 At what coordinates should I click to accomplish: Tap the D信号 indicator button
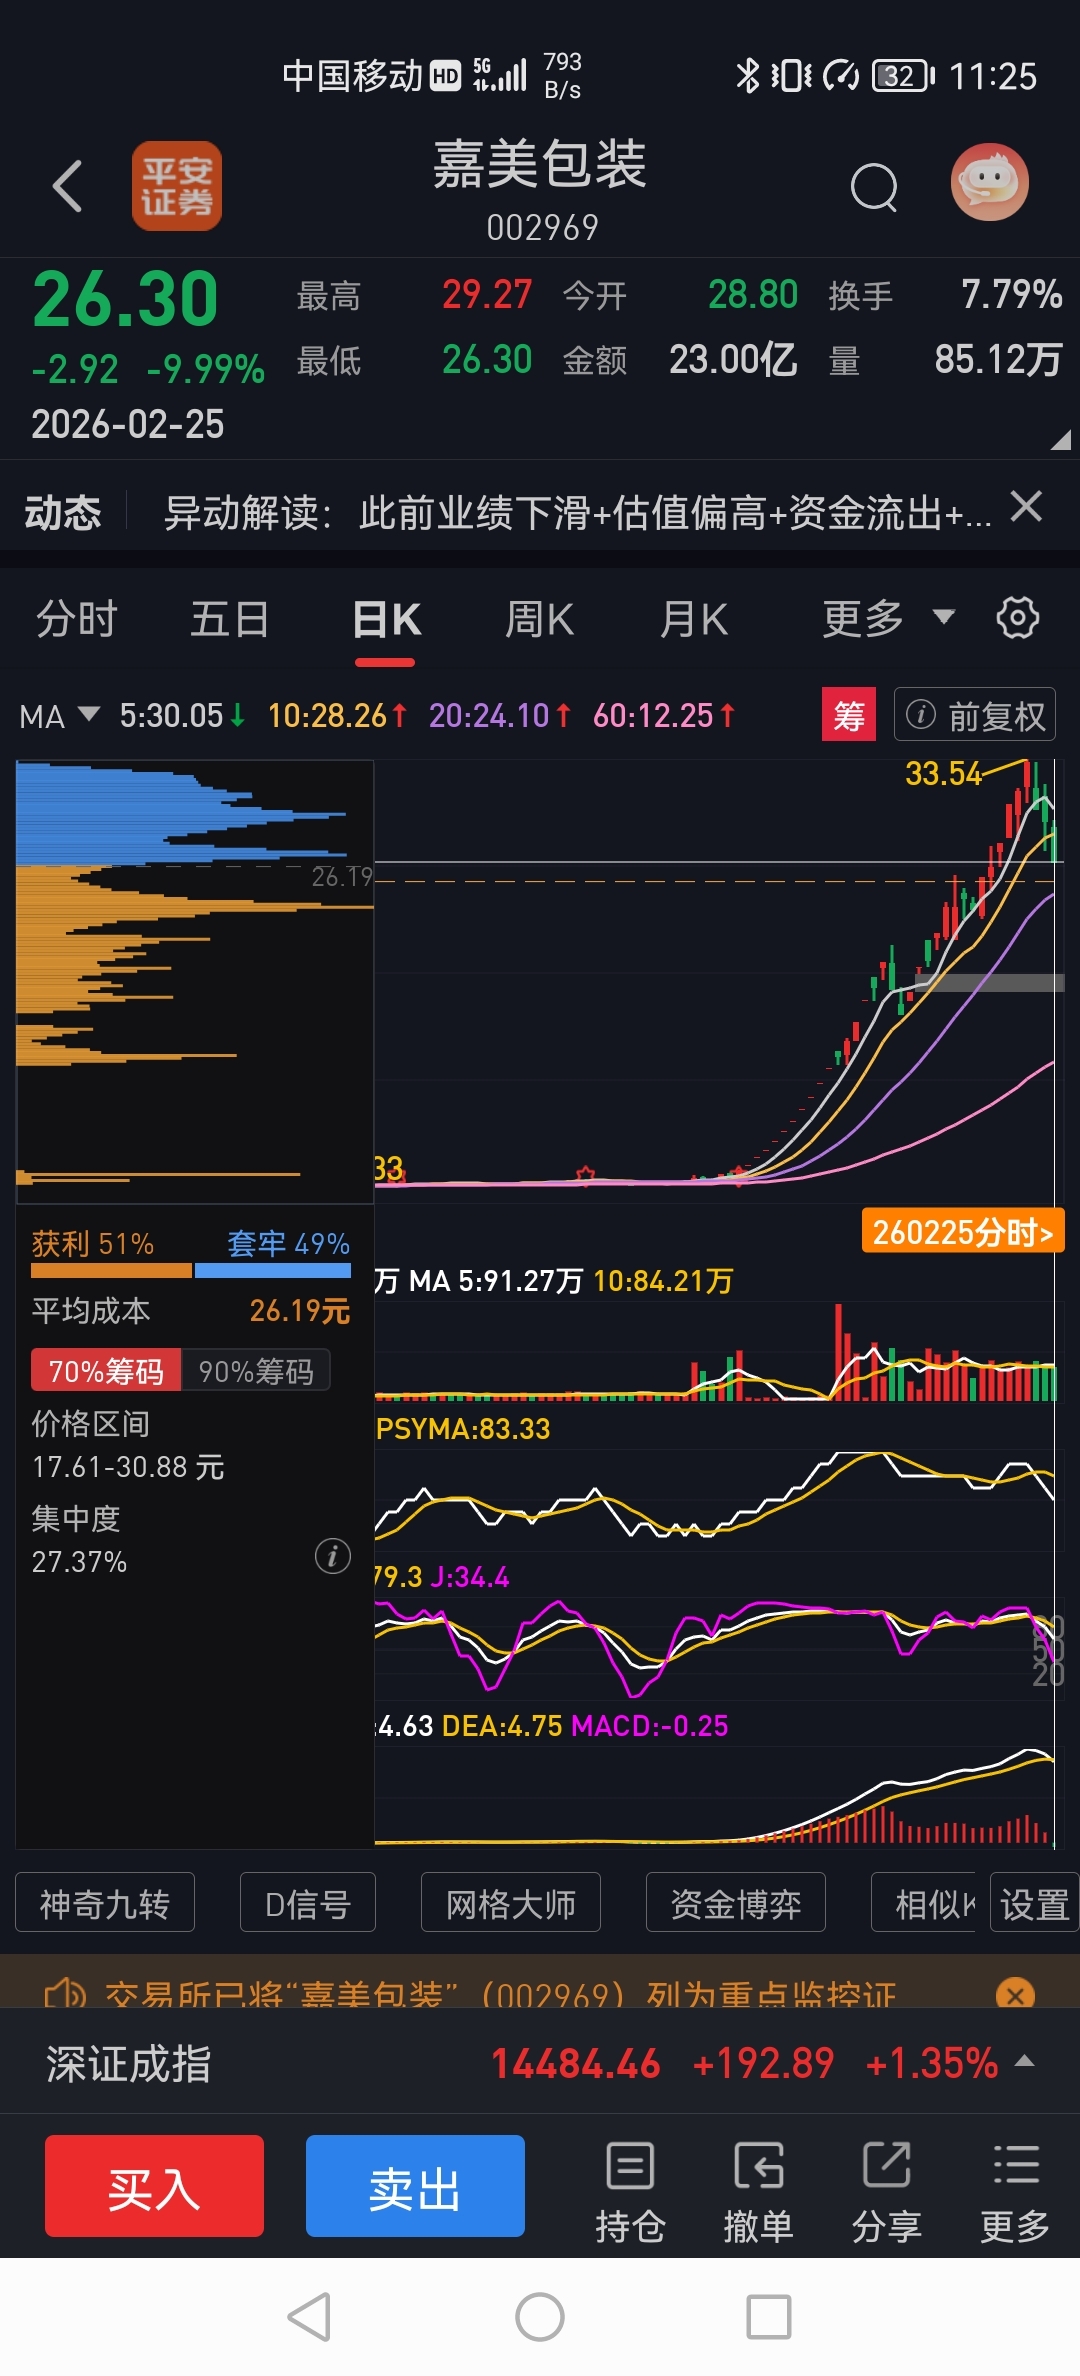(308, 1903)
